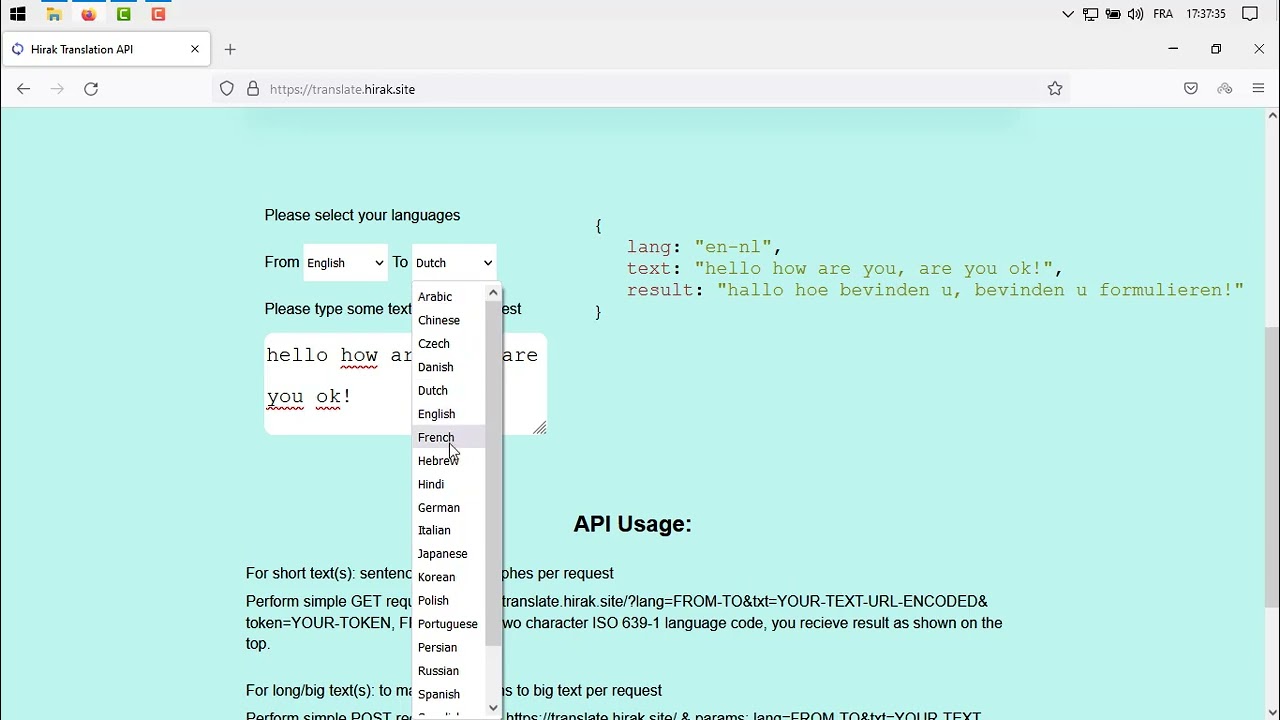The height and width of the screenshot is (720, 1280).
Task: Click into the translation text area
Action: [x=406, y=384]
